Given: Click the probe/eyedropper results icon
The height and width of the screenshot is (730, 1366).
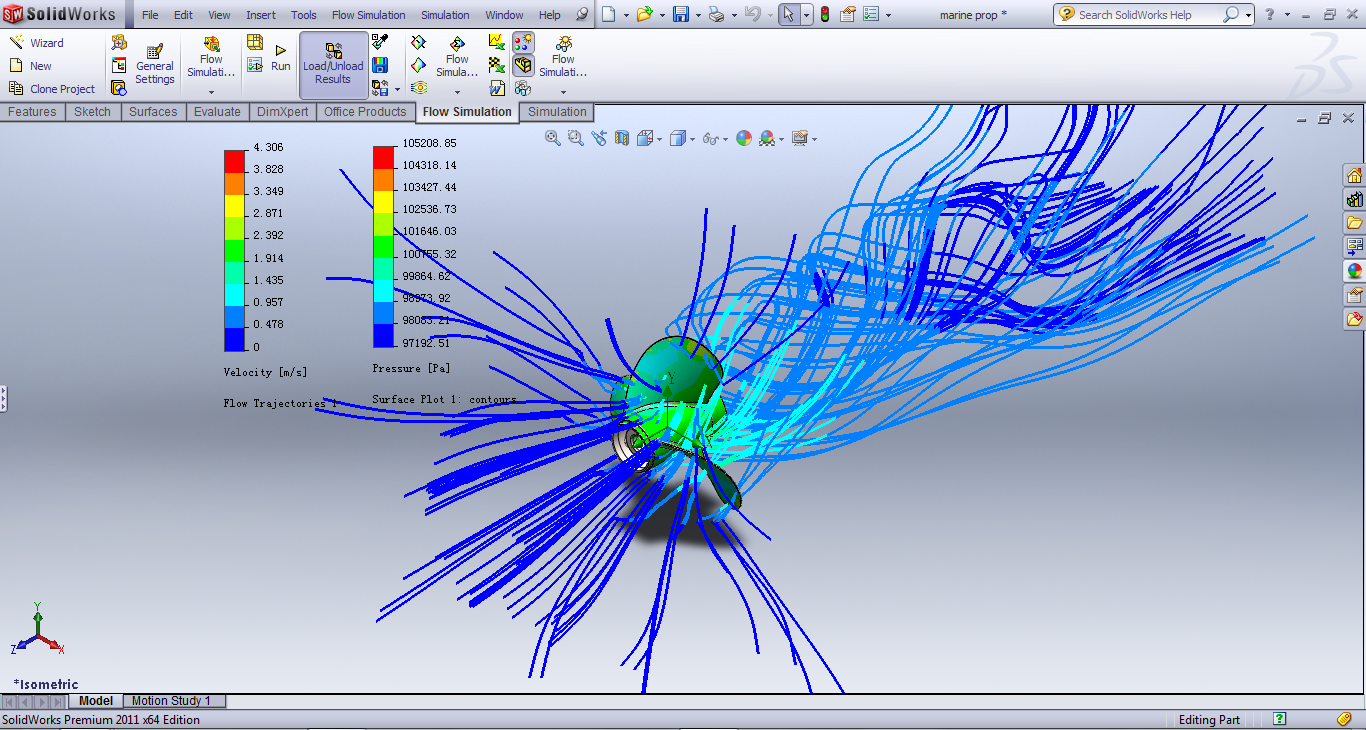Looking at the screenshot, I should click(x=380, y=41).
